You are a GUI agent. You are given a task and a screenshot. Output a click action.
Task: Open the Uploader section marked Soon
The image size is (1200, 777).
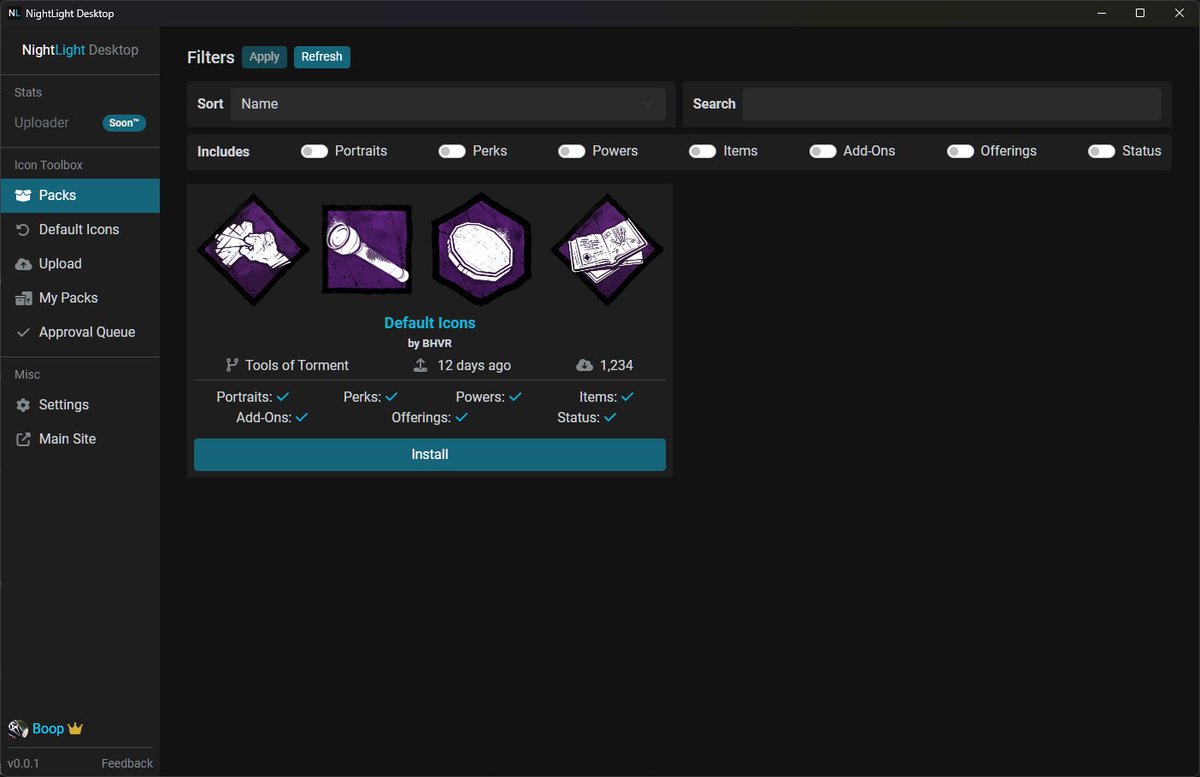(41, 122)
